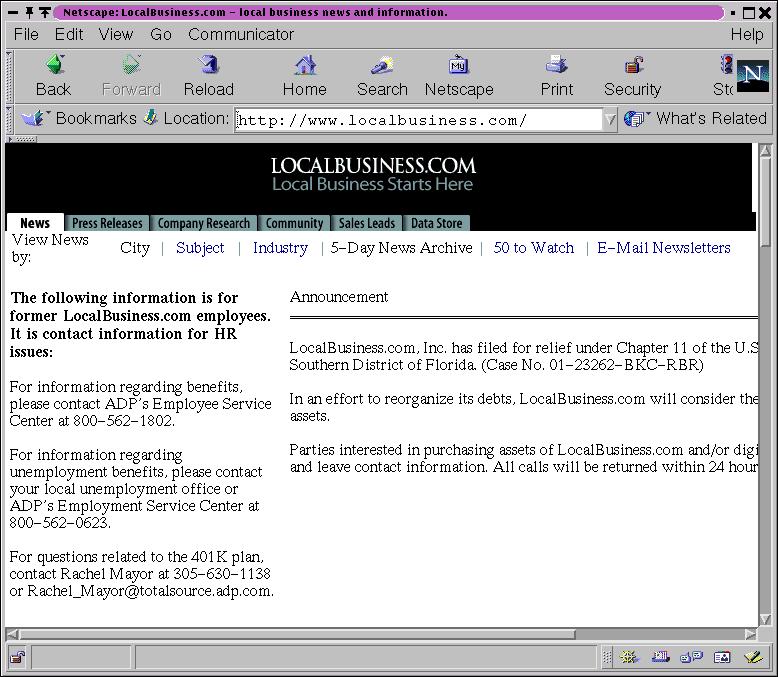Viewport: 778px width, 677px height.
Task: Click window menu button in title bar
Action: 14,12
